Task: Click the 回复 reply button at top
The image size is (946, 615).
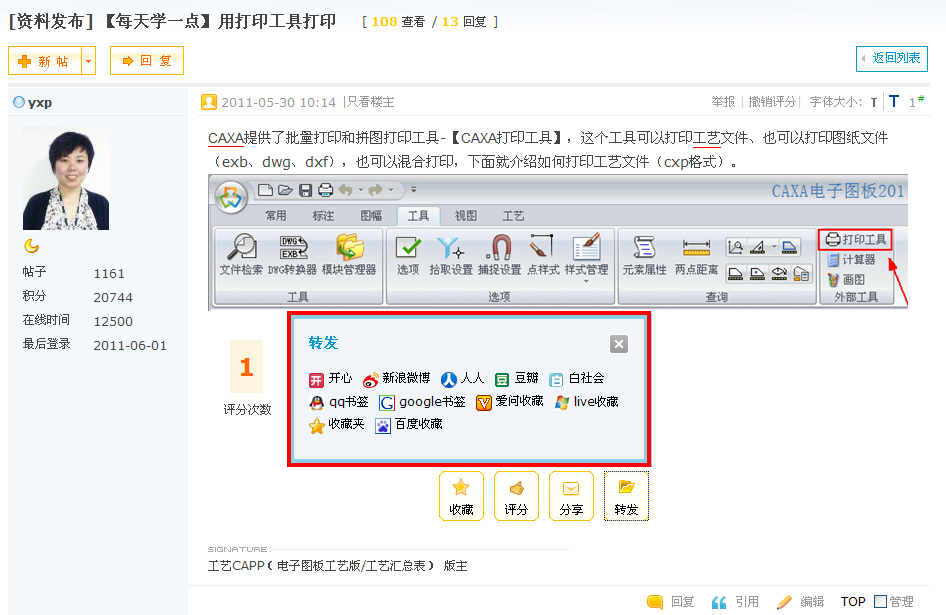Action: (147, 61)
